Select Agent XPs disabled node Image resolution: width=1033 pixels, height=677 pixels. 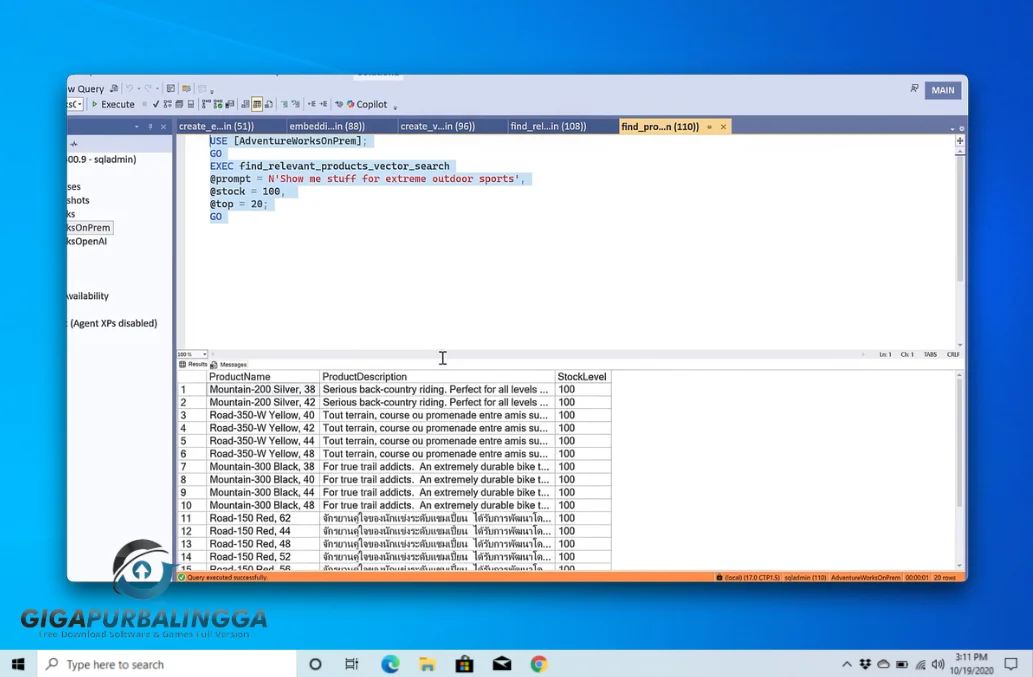point(113,323)
